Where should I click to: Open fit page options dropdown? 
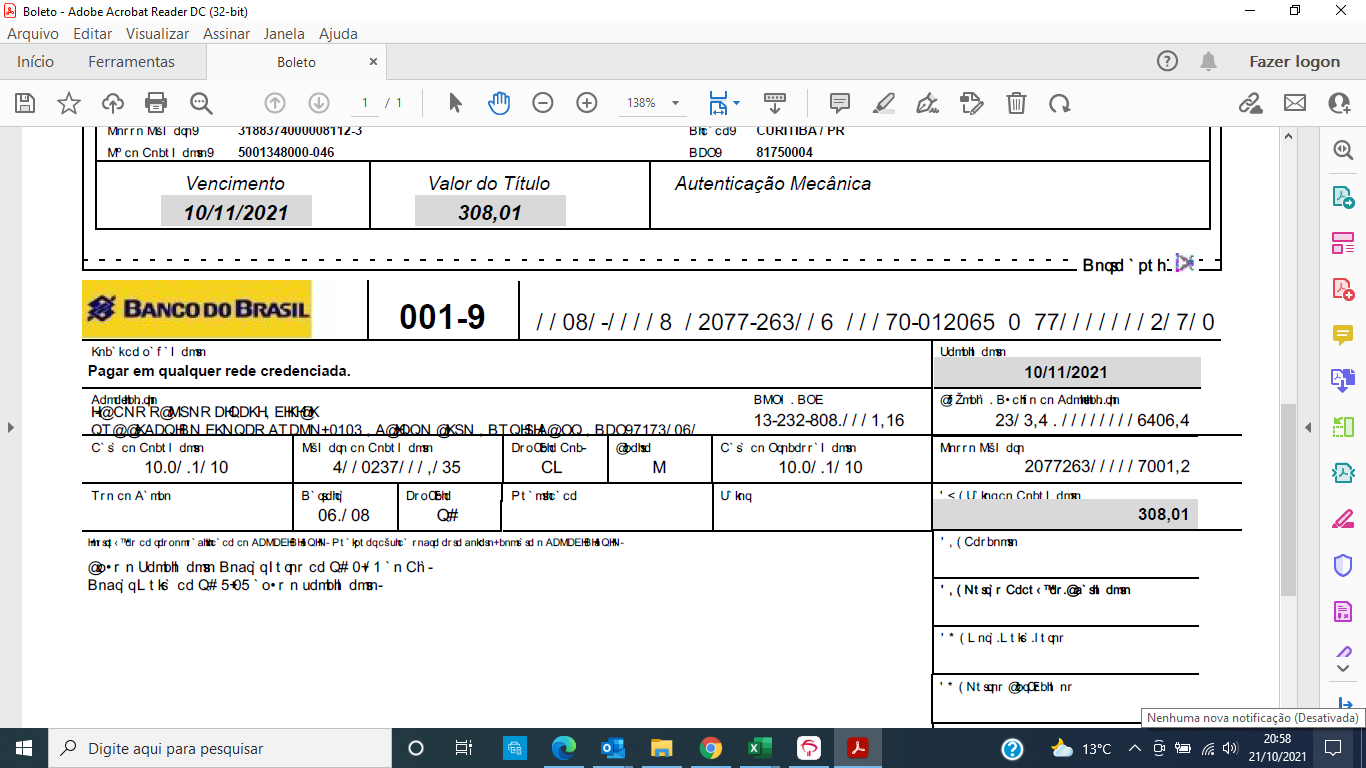724,102
